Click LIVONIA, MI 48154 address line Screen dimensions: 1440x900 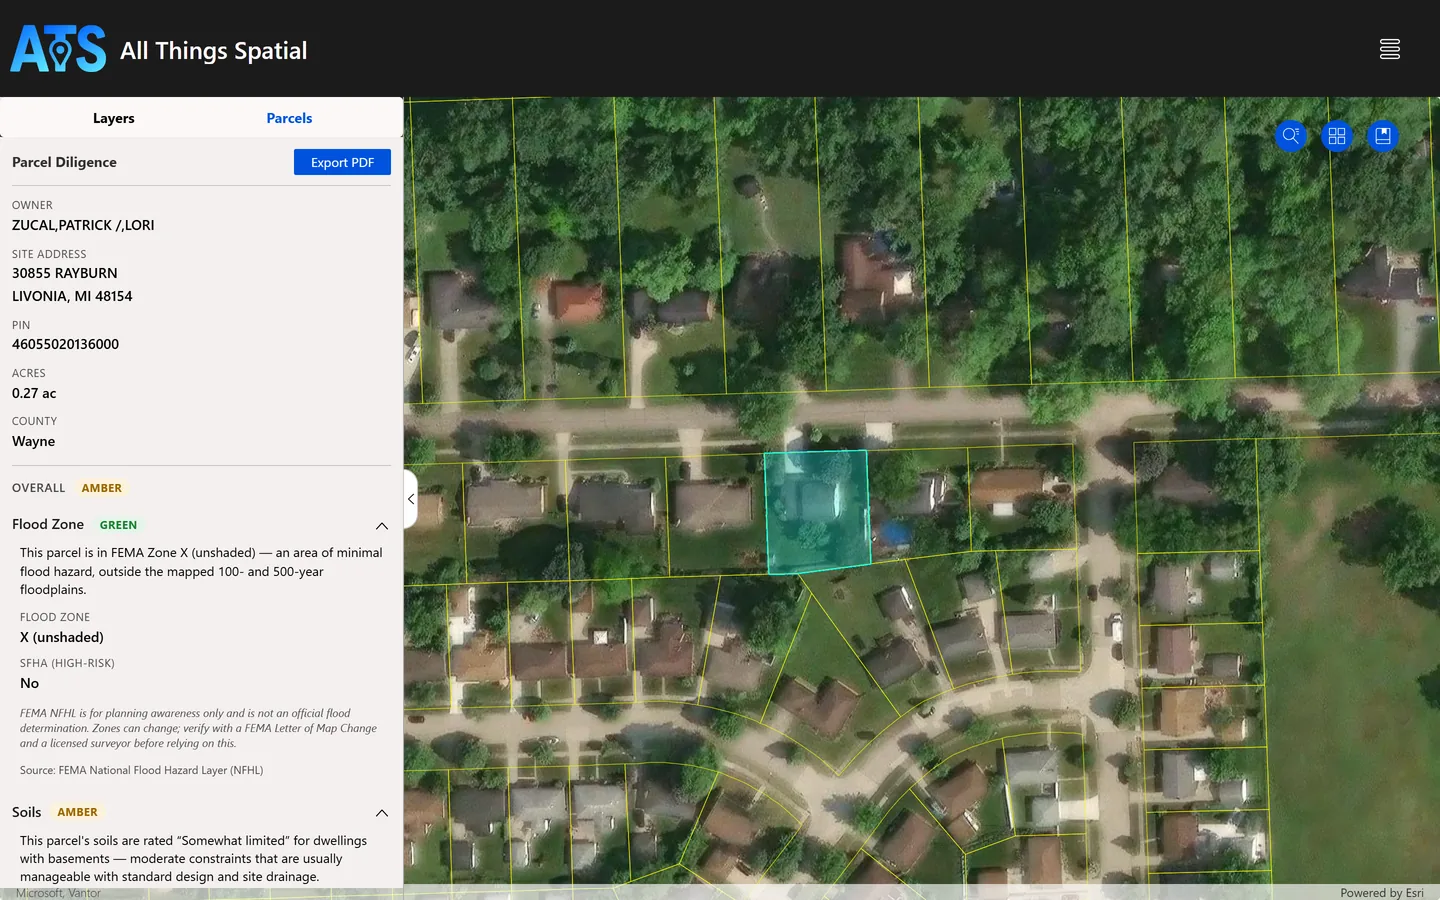[x=72, y=296]
